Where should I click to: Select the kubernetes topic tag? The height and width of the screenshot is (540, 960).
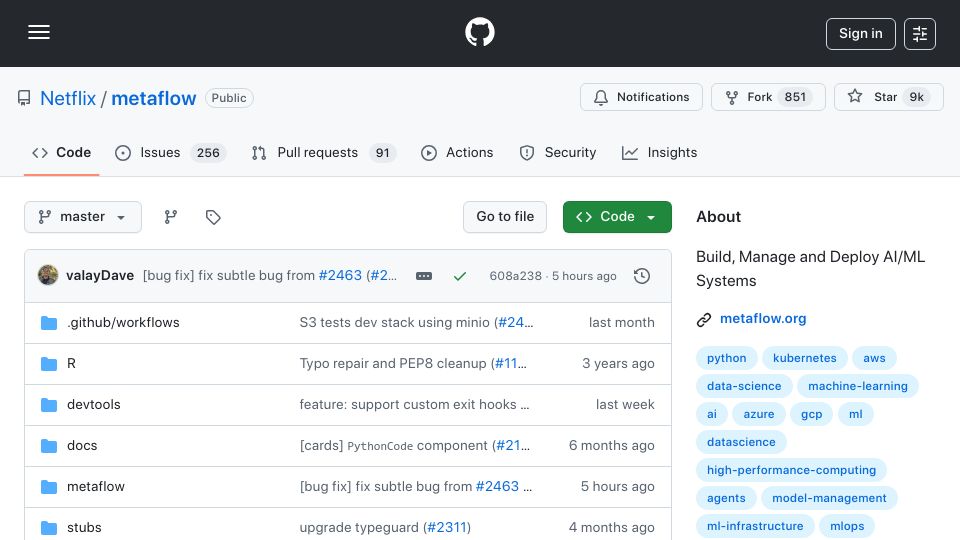pos(804,358)
